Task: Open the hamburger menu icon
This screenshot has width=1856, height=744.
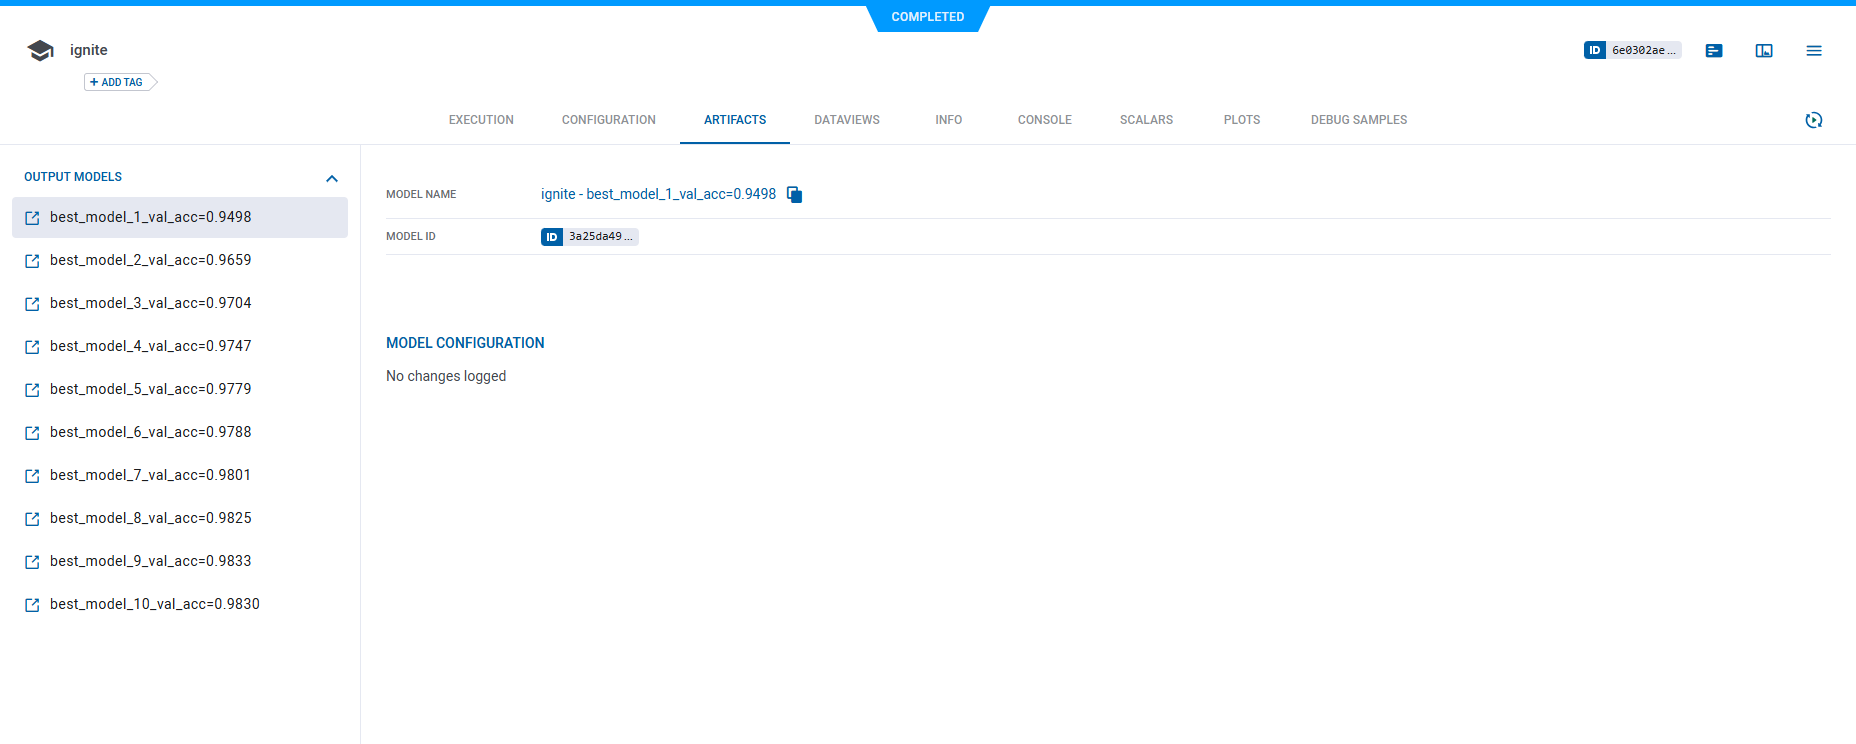Action: coord(1813,51)
